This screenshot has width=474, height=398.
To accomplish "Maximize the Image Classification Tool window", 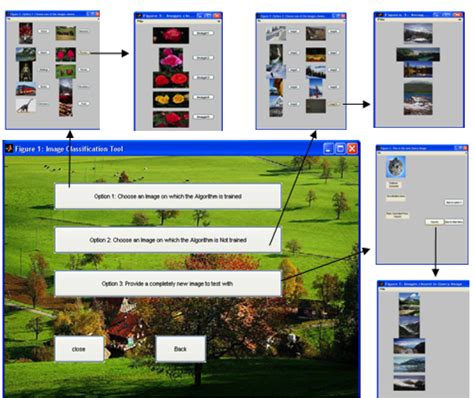I will (340, 148).
